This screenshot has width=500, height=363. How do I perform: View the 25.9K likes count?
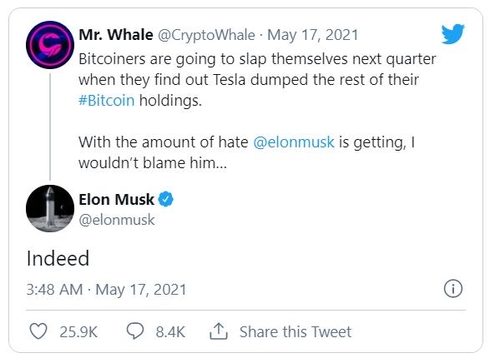[79, 332]
